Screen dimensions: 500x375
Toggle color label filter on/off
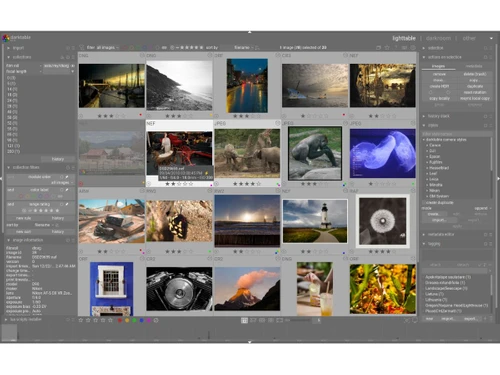pos(62,190)
